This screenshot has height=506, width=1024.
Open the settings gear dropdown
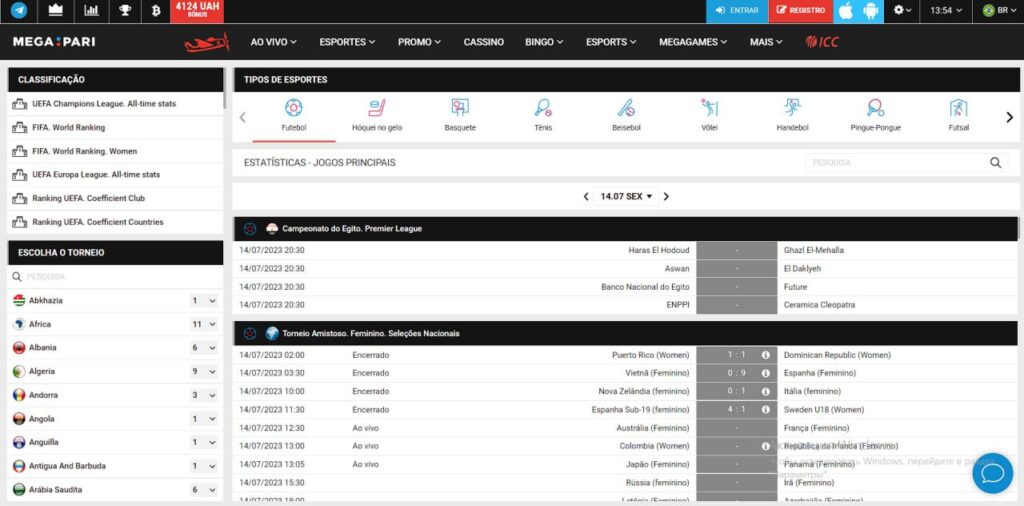point(903,11)
